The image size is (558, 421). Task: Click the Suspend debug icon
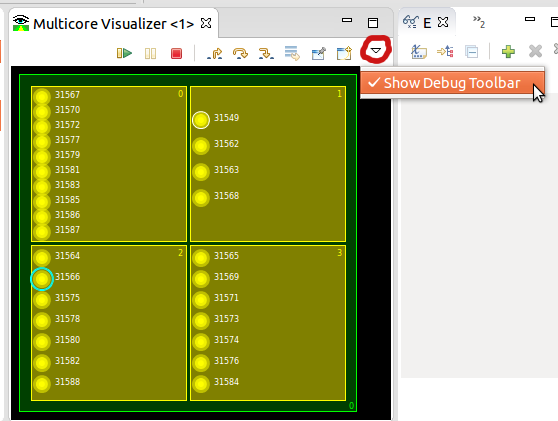(150, 54)
